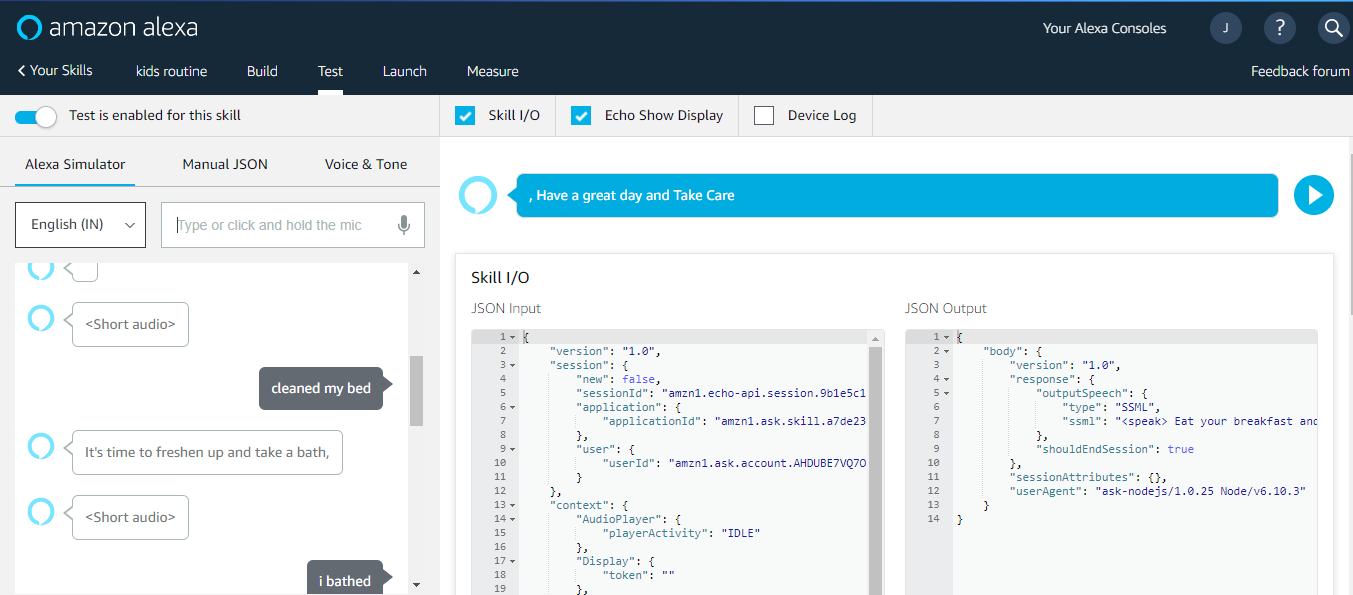Screen dimensions: 1353x595
Task: Click the kids routine skill name
Action: (x=172, y=71)
